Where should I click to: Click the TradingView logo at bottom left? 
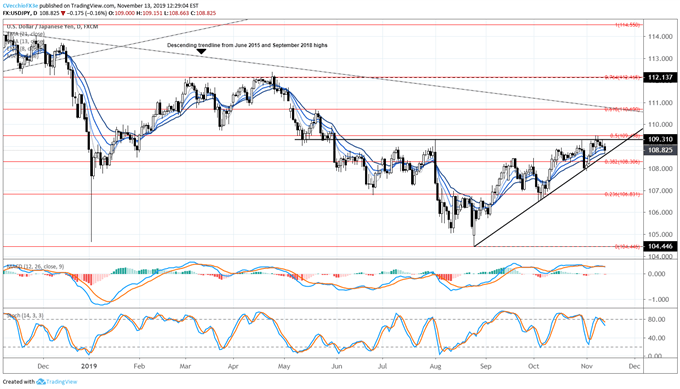pos(57,382)
